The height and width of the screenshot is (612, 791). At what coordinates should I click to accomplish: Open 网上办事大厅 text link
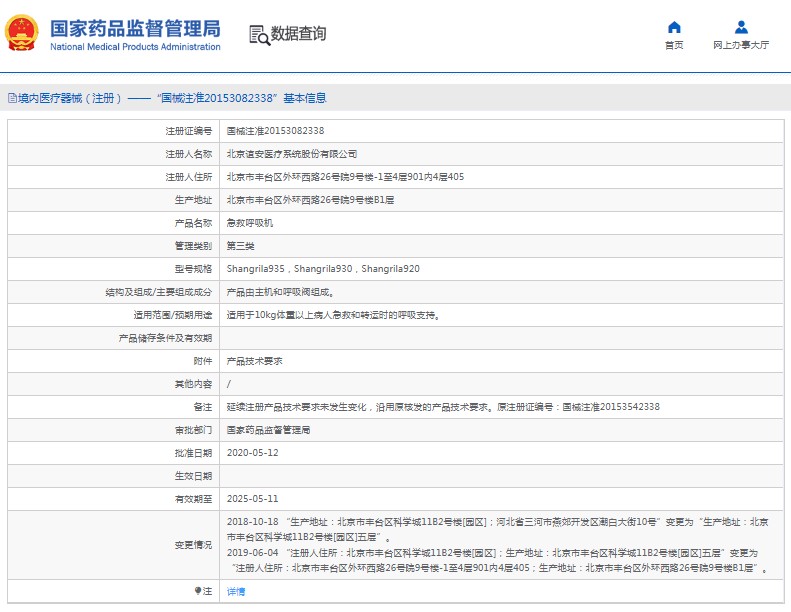click(x=741, y=45)
